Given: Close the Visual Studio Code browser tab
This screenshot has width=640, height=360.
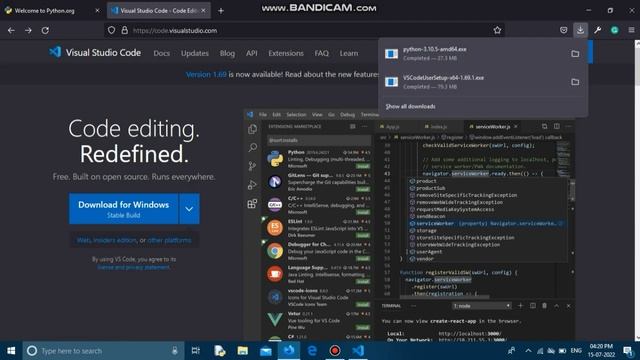Looking at the screenshot, I should point(203,11).
